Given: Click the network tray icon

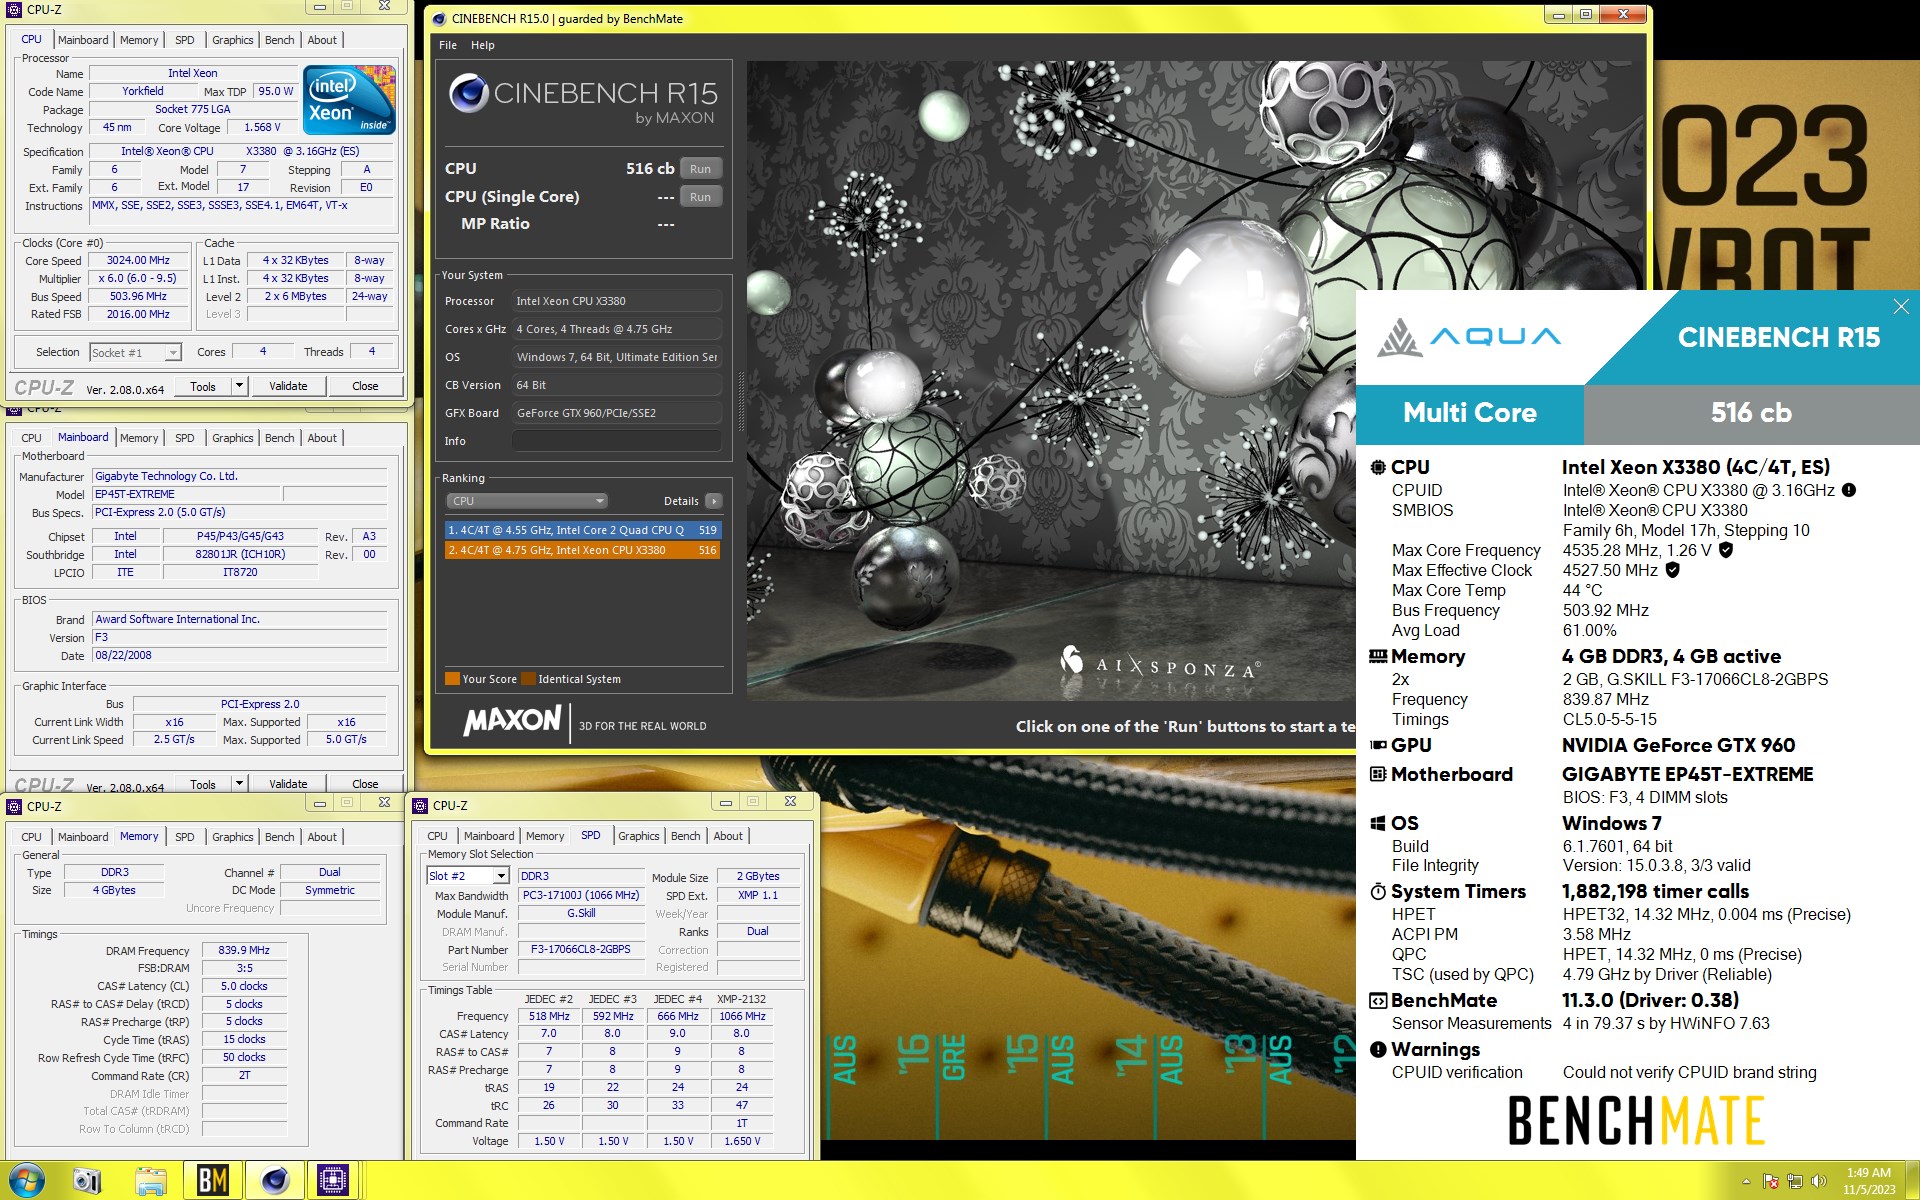Looking at the screenshot, I should tap(1795, 1181).
